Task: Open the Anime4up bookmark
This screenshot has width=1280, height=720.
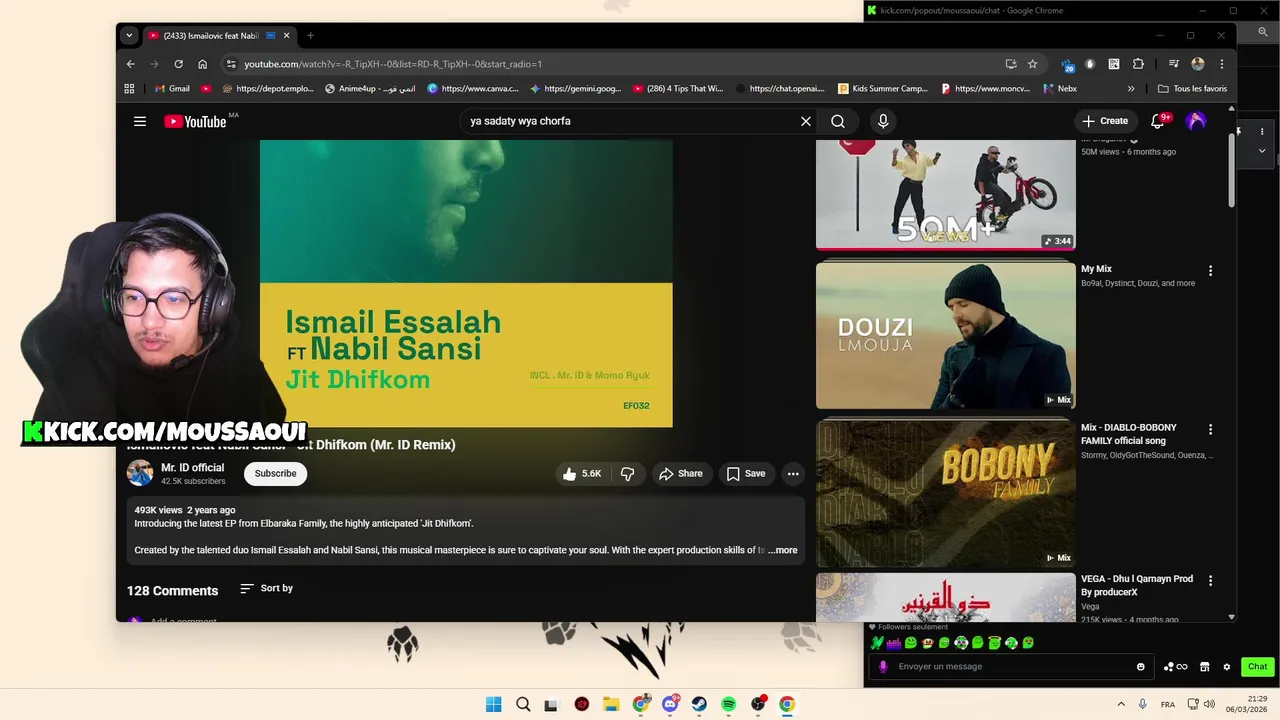Action: coord(370,89)
